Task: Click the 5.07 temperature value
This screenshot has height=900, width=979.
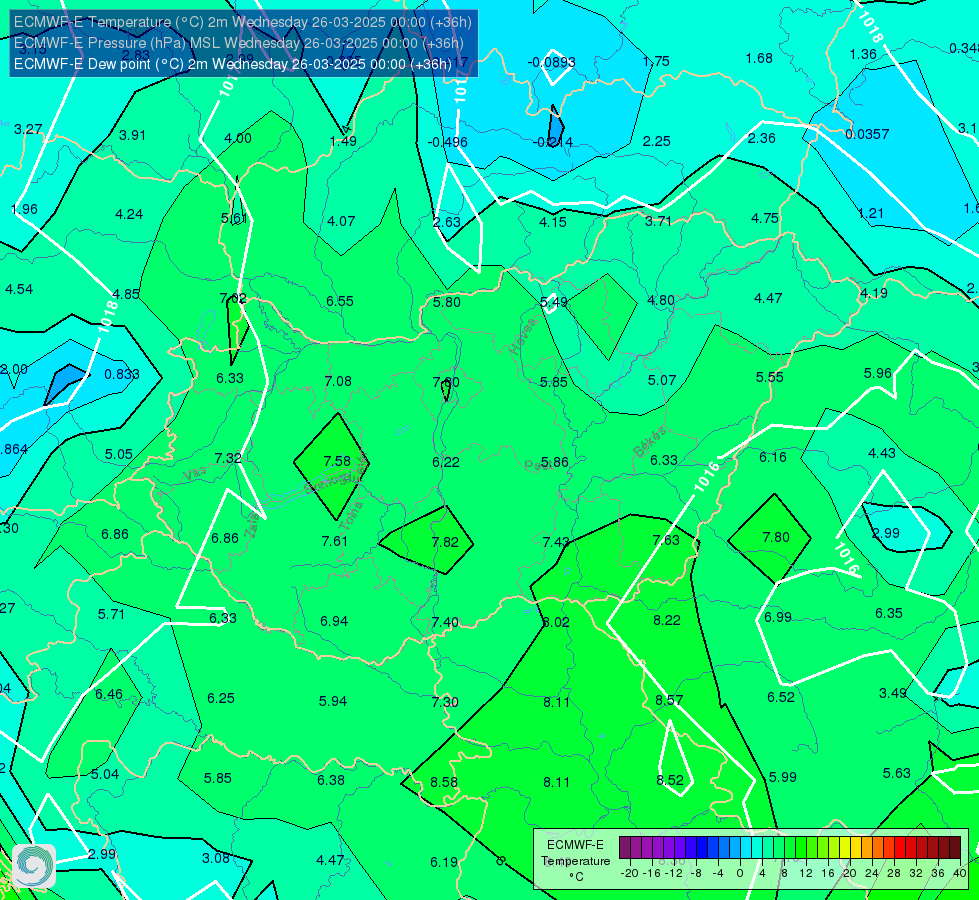Action: click(662, 380)
